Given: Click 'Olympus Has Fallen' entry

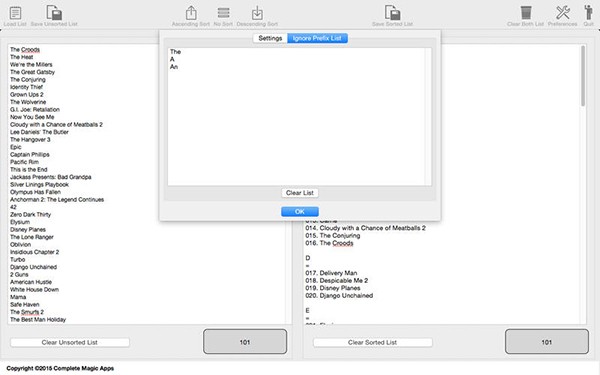Looking at the screenshot, I should [x=36, y=192].
